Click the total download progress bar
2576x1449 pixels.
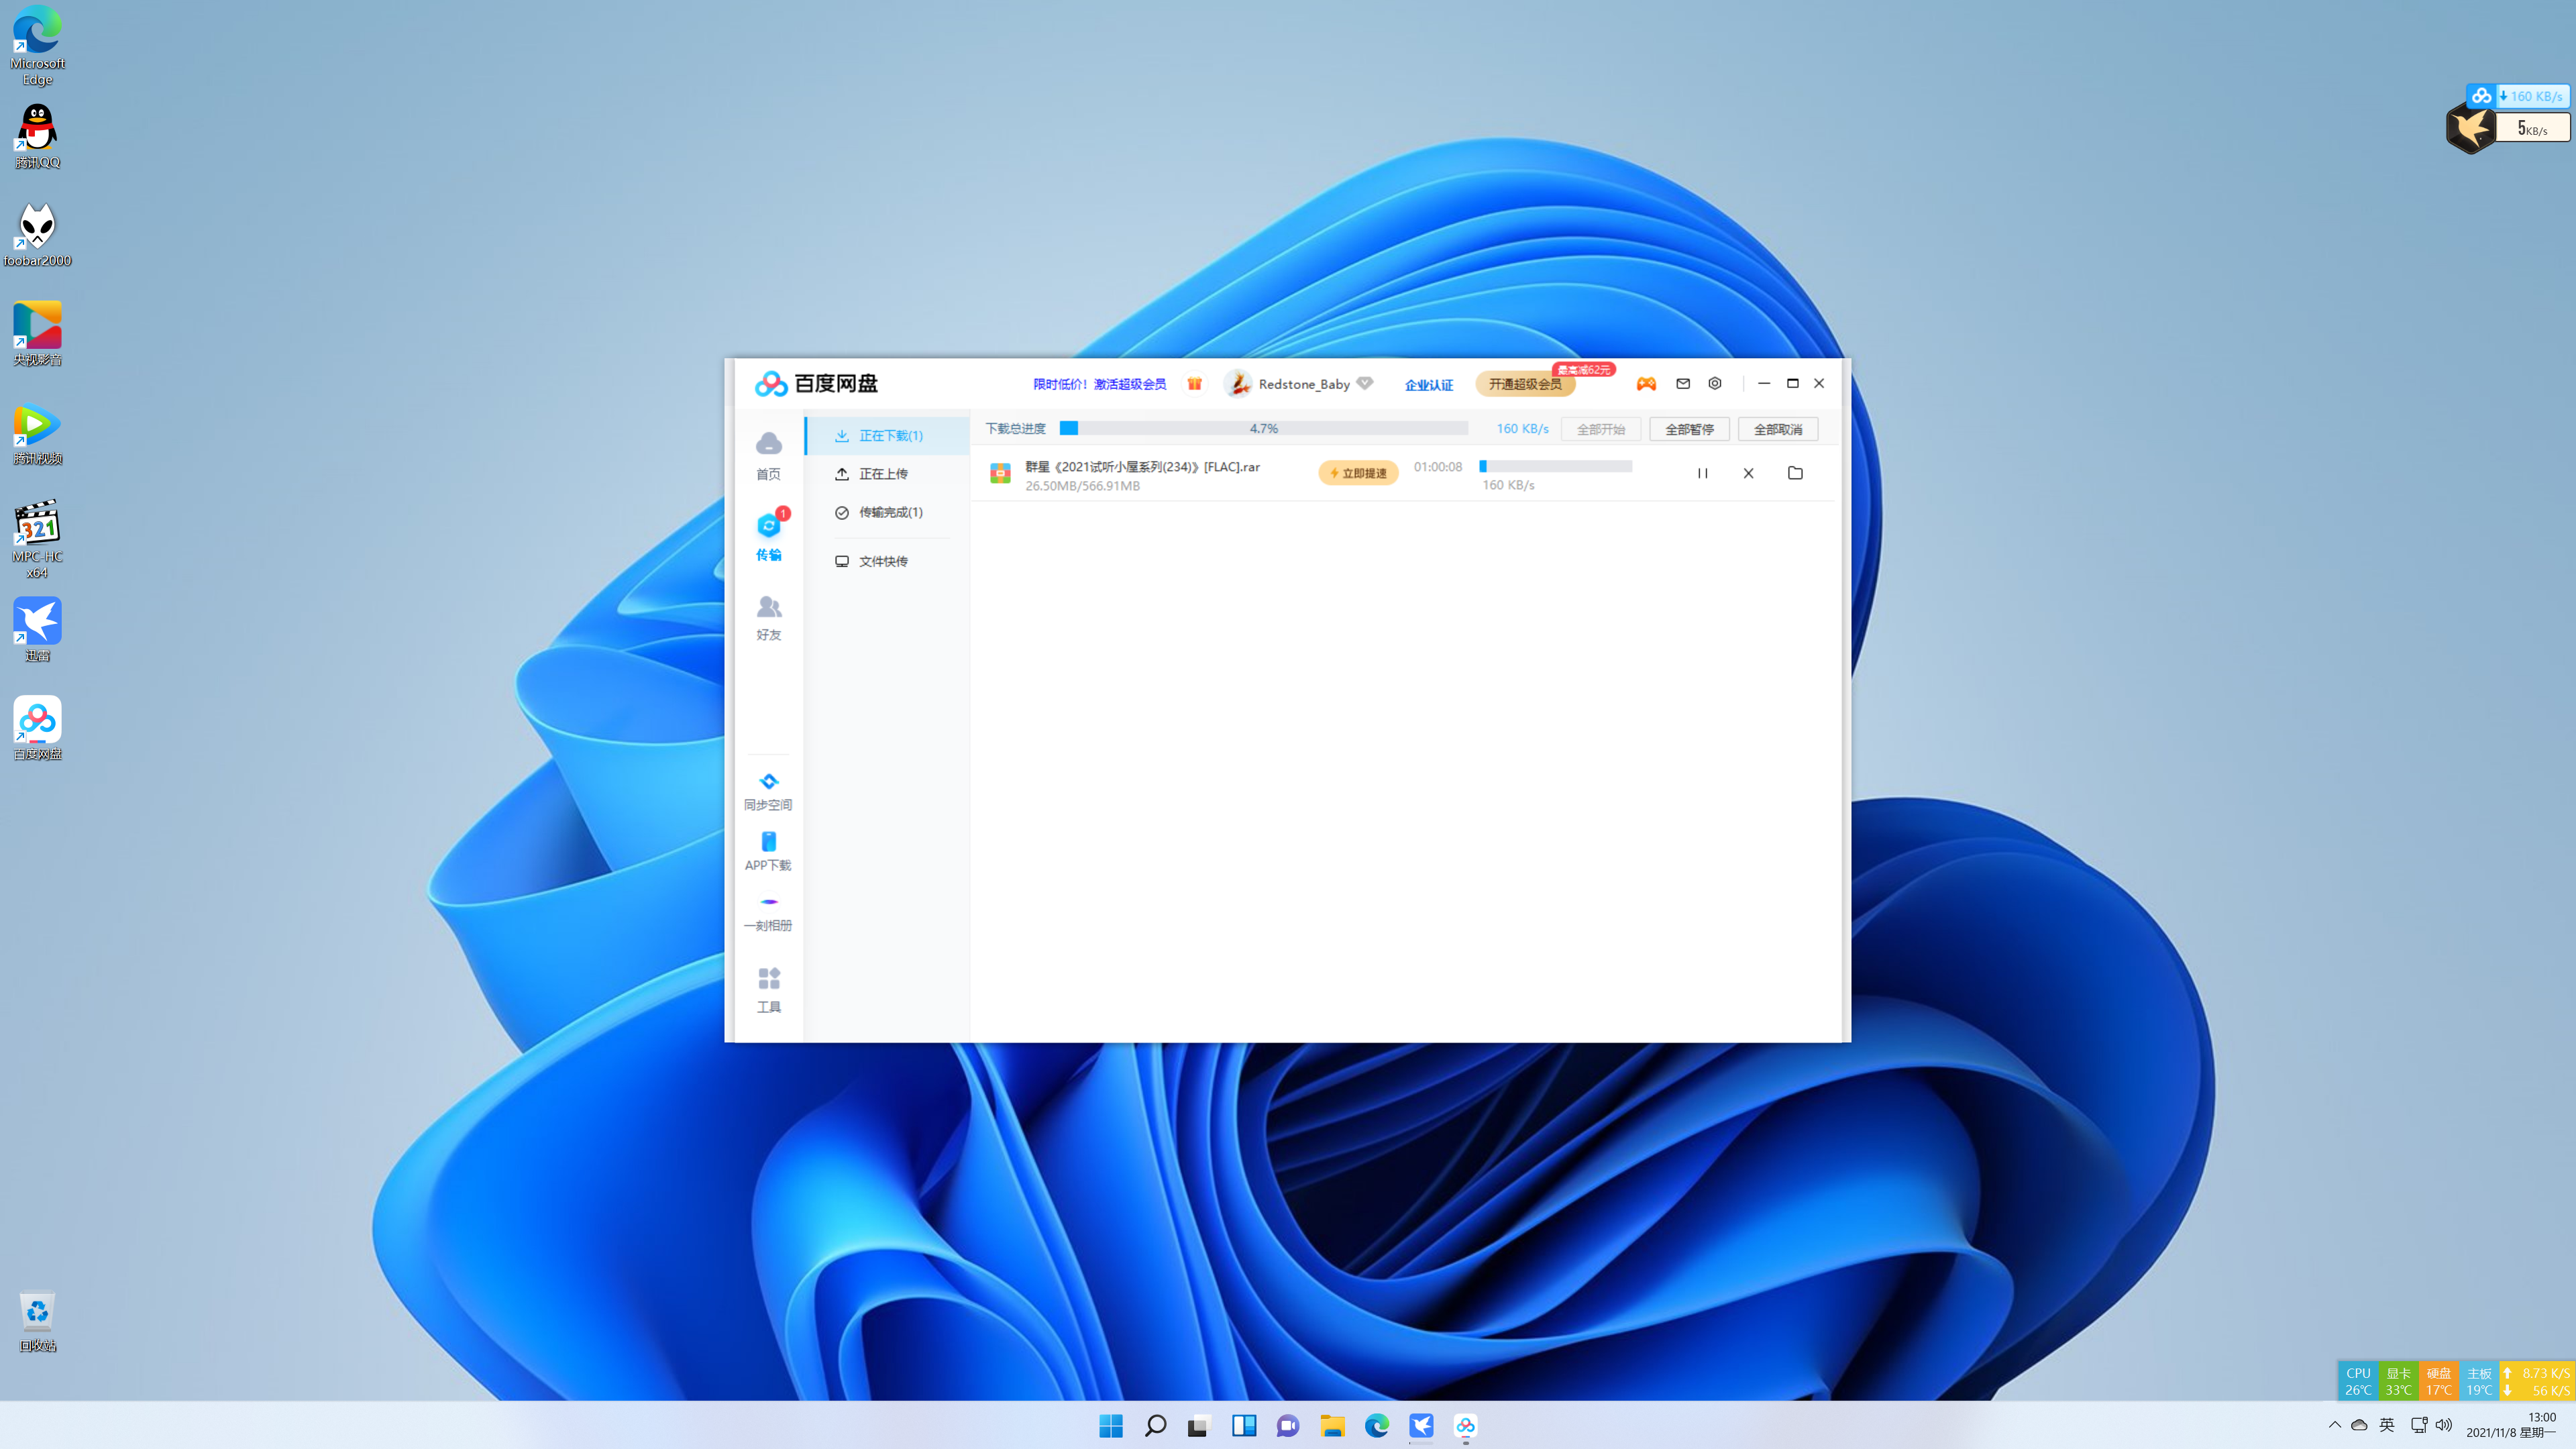click(x=1263, y=428)
